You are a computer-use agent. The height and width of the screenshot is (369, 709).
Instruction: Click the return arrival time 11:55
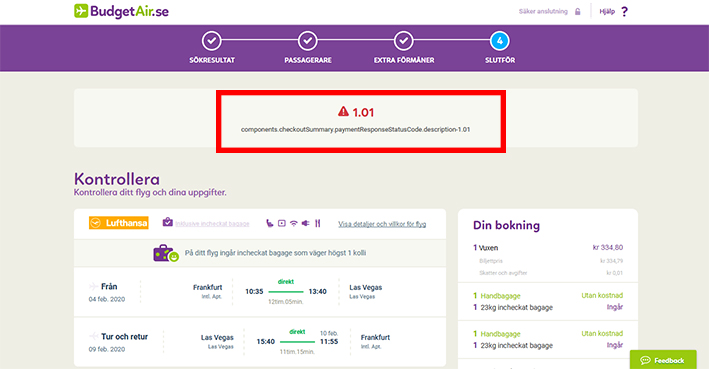click(x=329, y=341)
